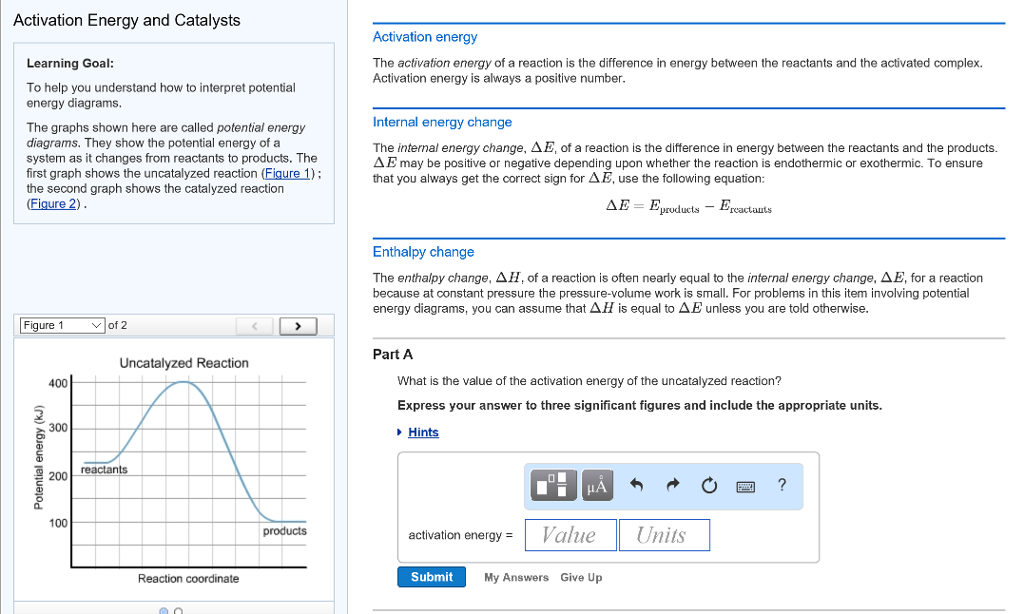The height and width of the screenshot is (614, 1024).
Task: Open the keyboard shortcuts panel
Action: (744, 485)
